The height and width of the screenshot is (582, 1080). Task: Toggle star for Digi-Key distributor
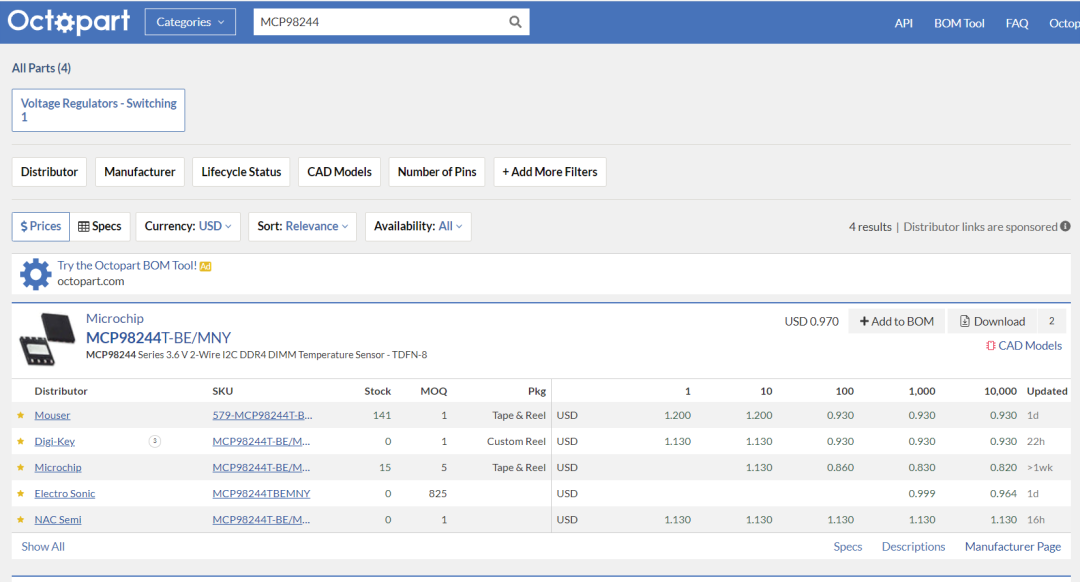click(x=21, y=441)
